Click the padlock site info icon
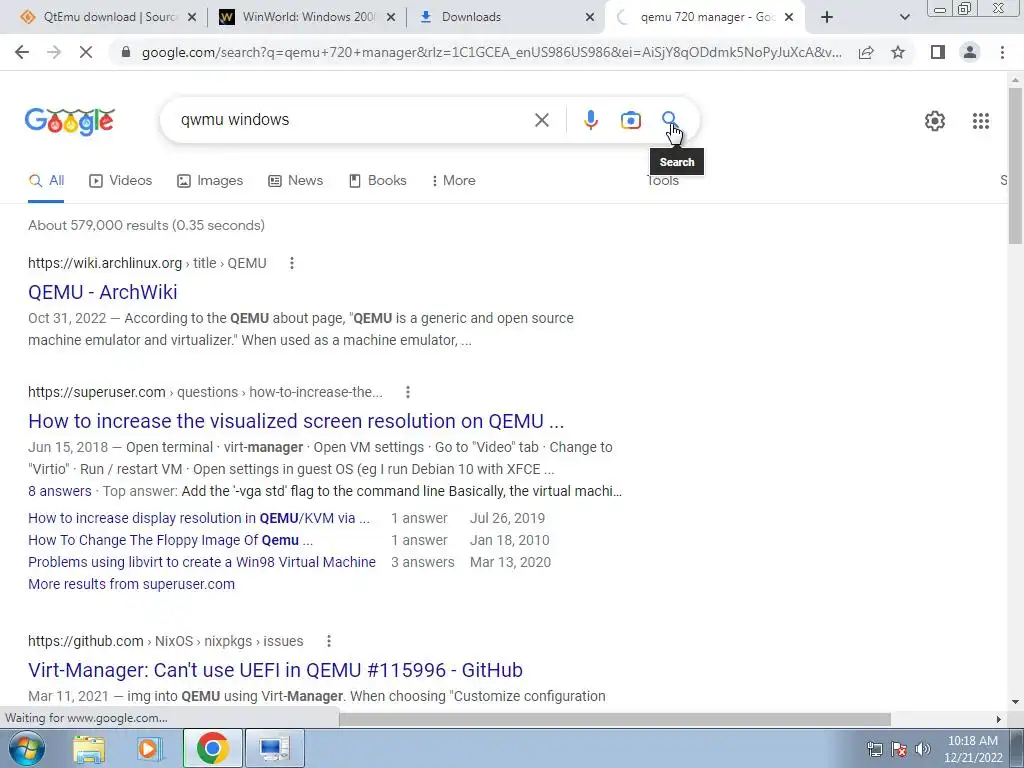1024x768 pixels. pos(126,52)
